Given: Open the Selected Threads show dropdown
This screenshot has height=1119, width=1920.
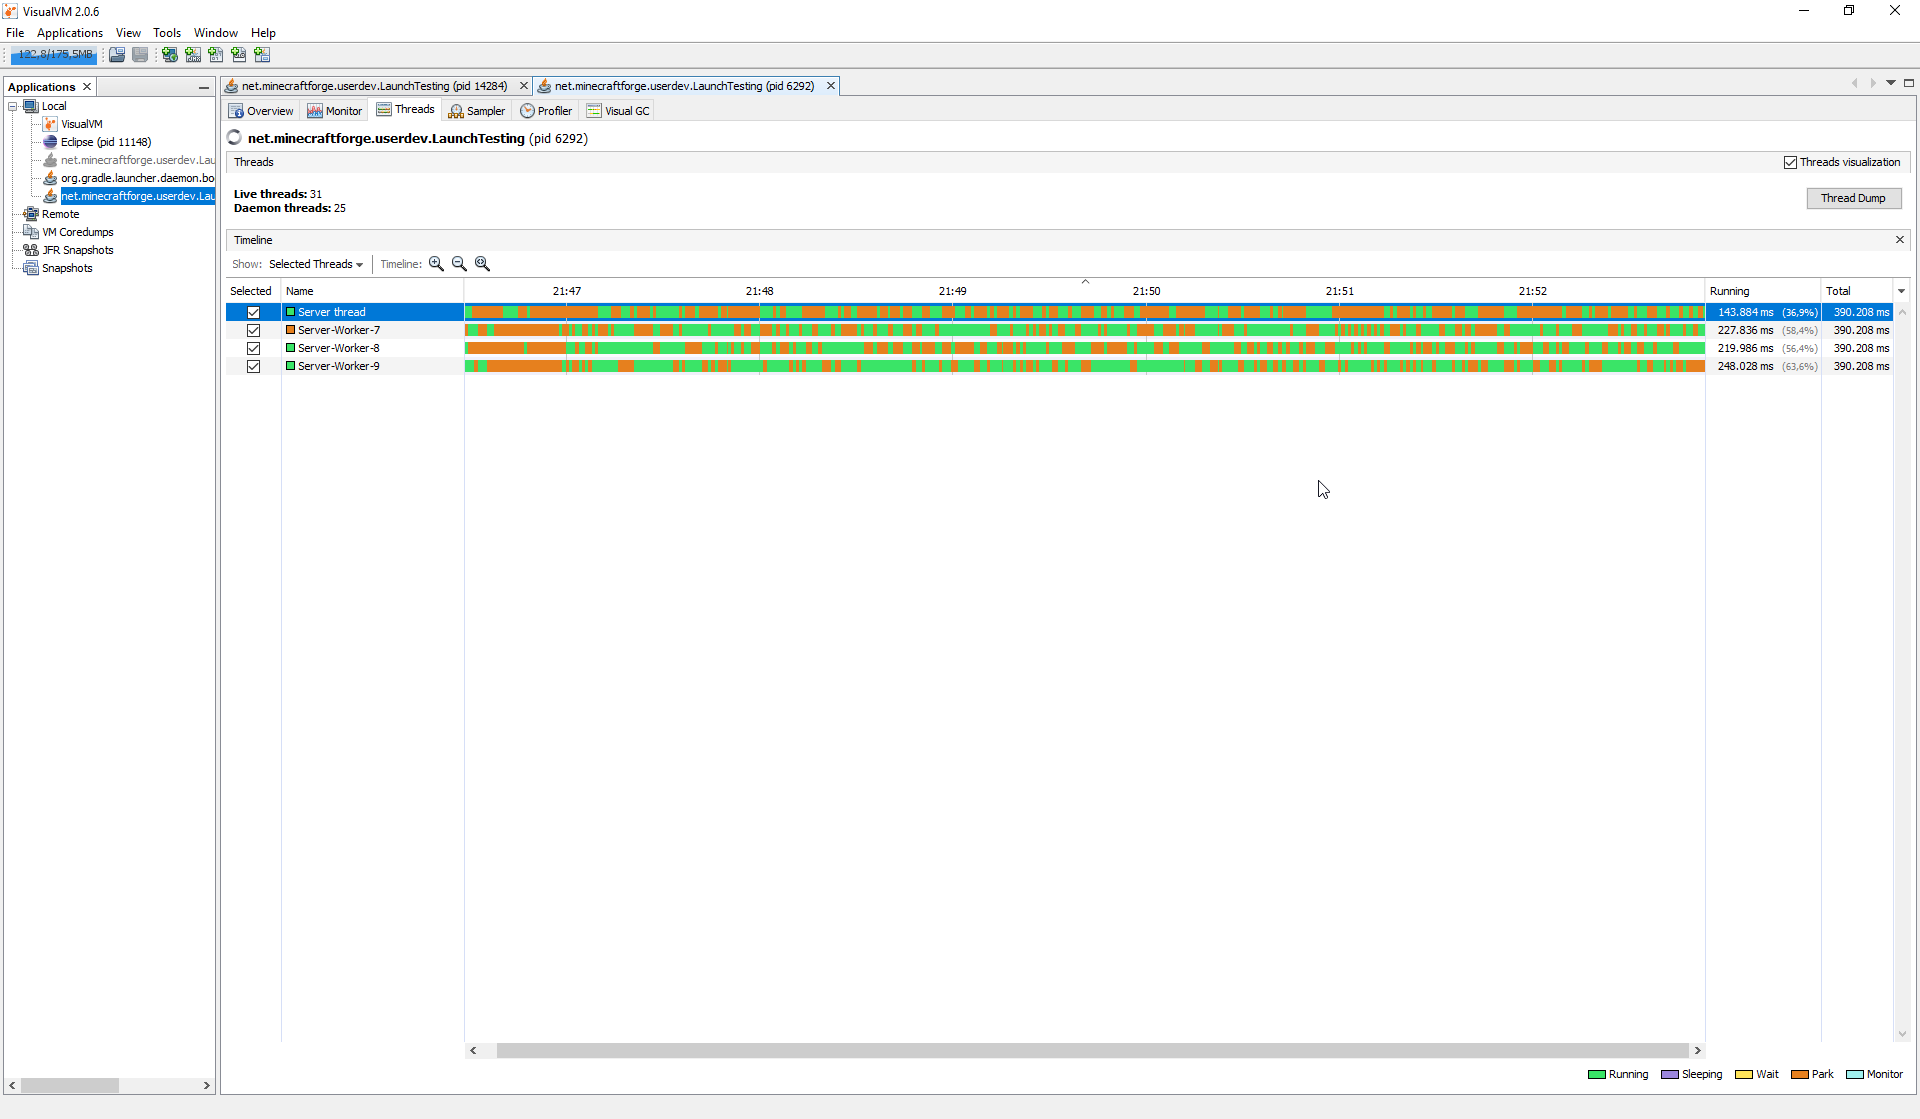Looking at the screenshot, I should tap(315, 264).
